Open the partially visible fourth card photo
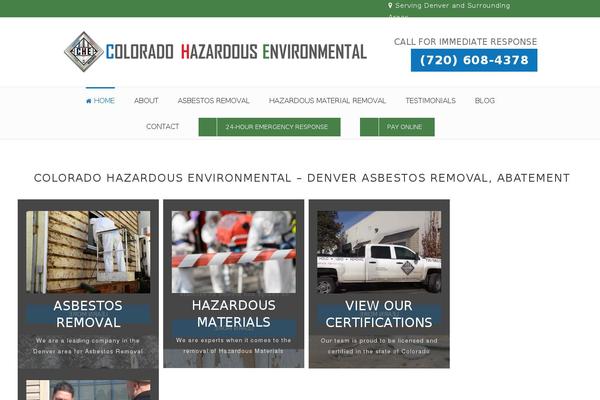600x400 pixels. tap(88, 390)
